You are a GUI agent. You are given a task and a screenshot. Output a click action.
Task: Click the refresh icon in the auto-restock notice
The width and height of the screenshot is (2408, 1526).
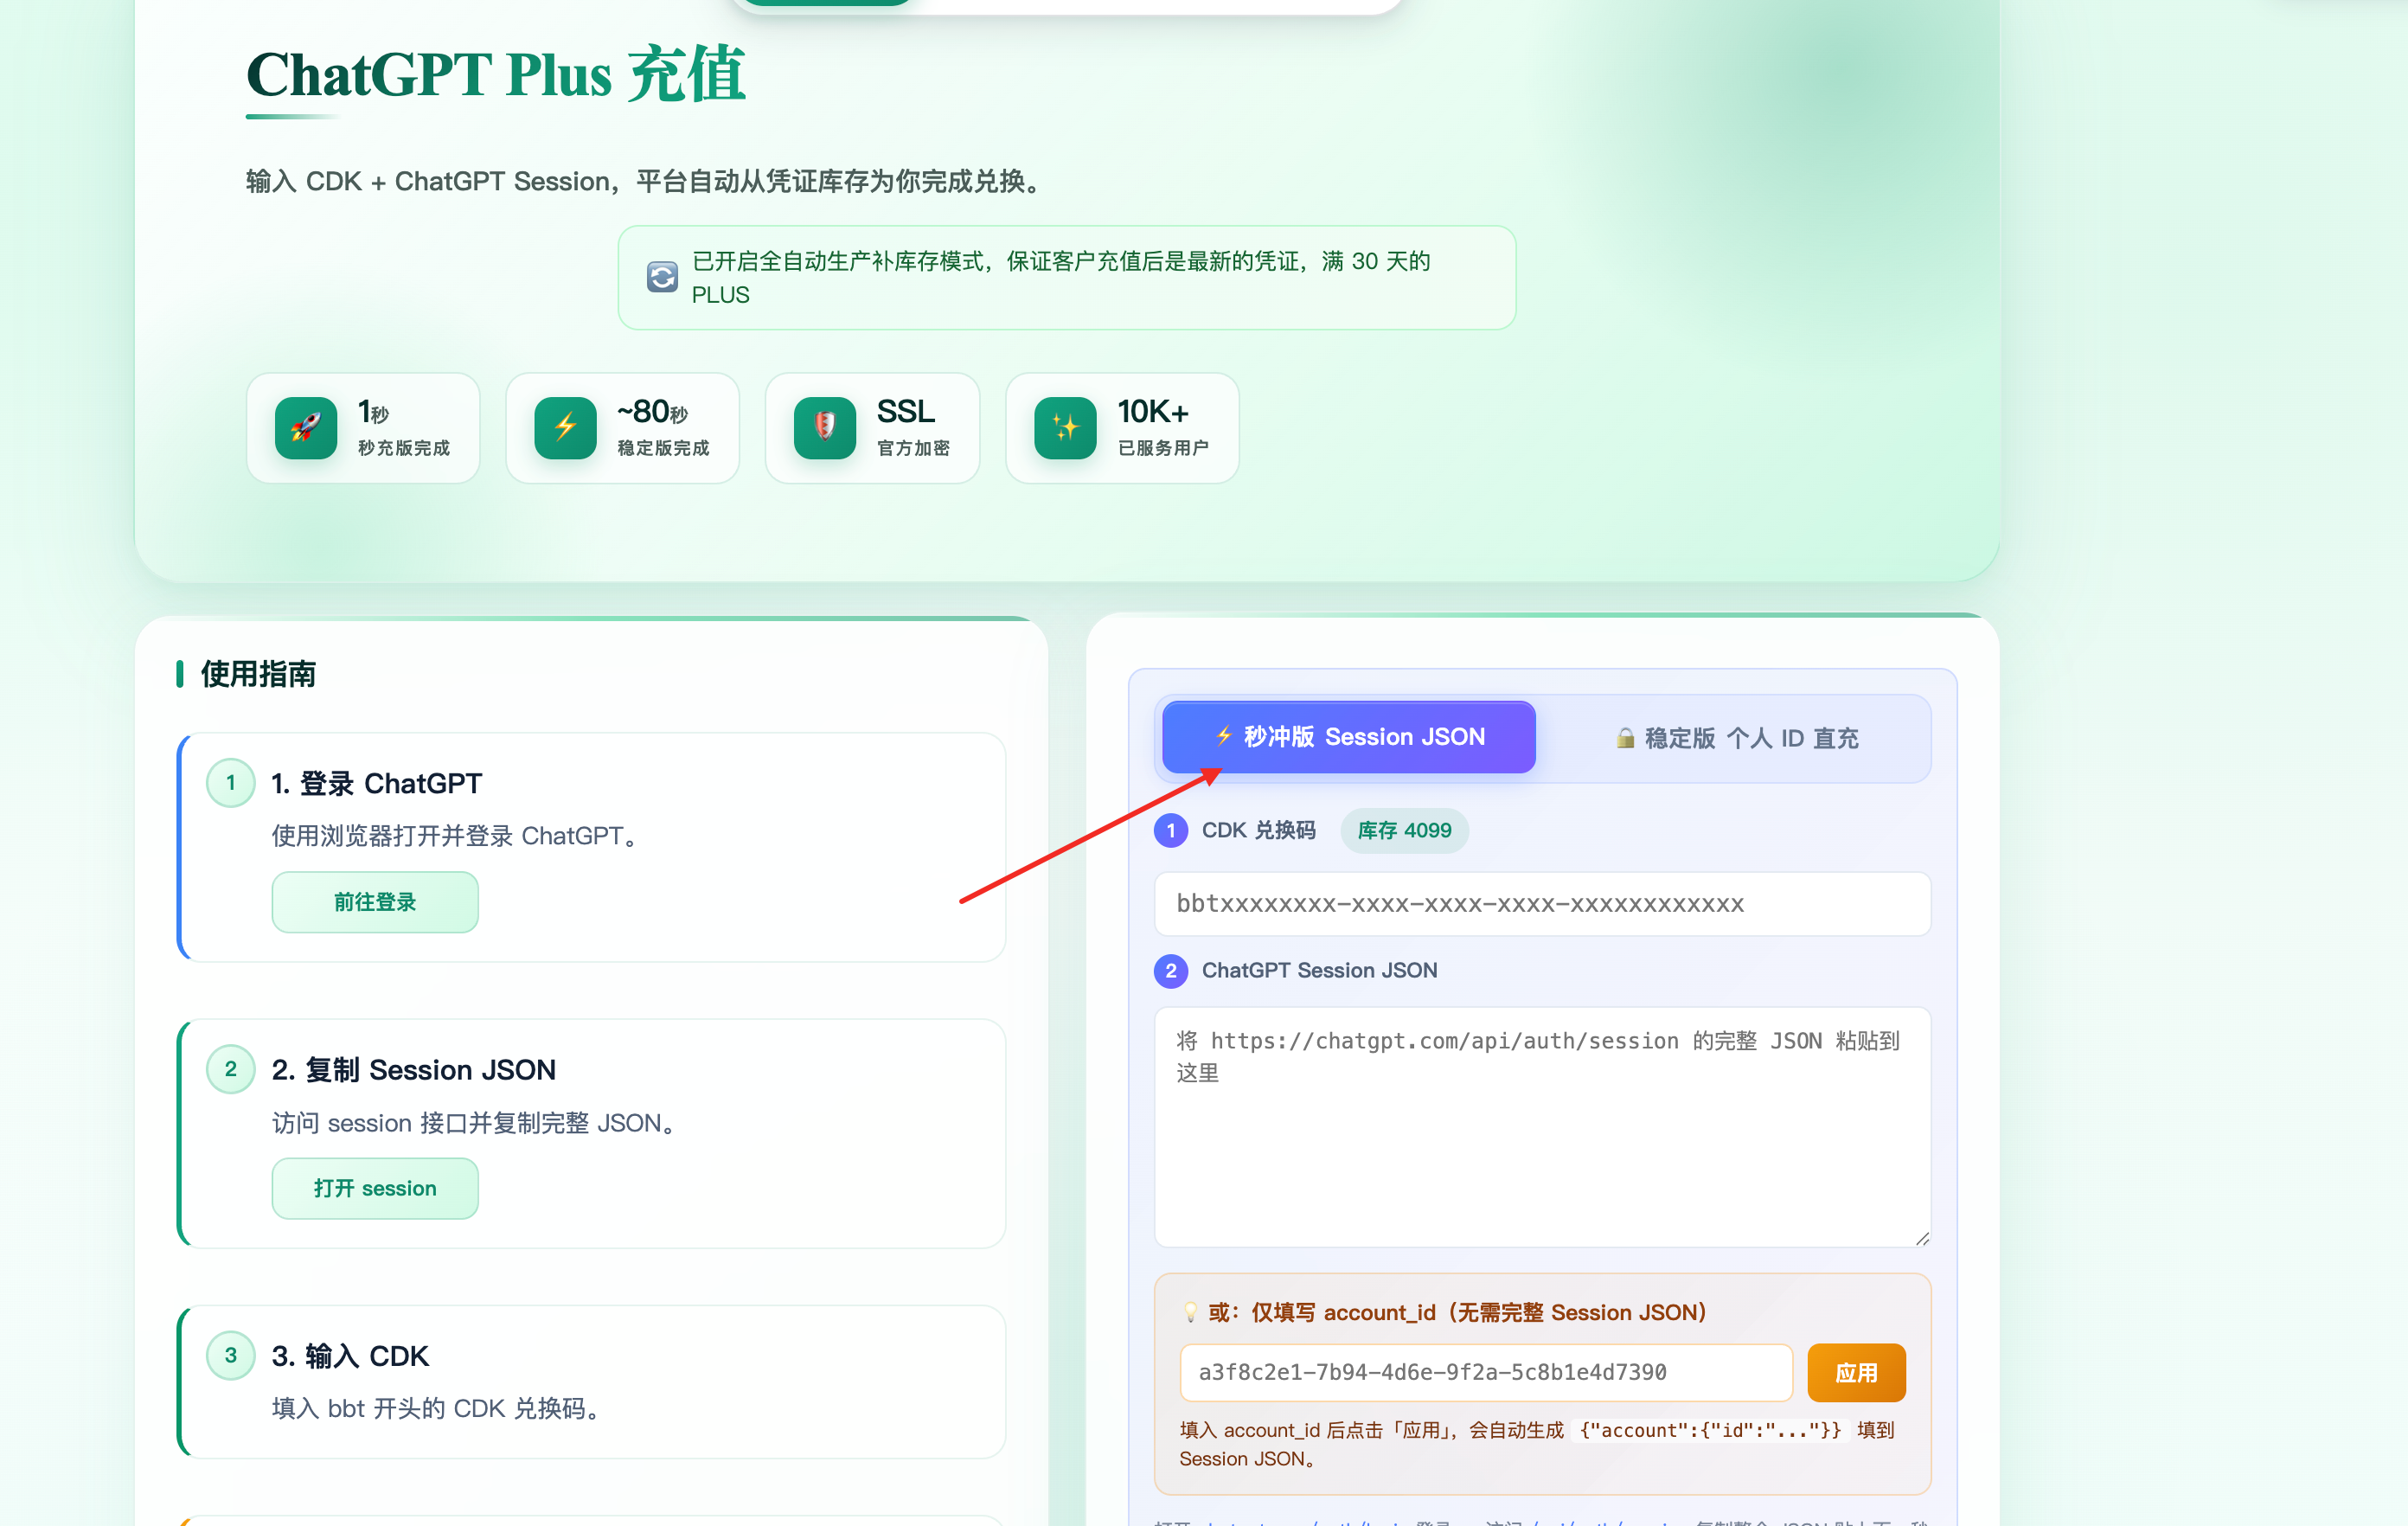tap(662, 277)
